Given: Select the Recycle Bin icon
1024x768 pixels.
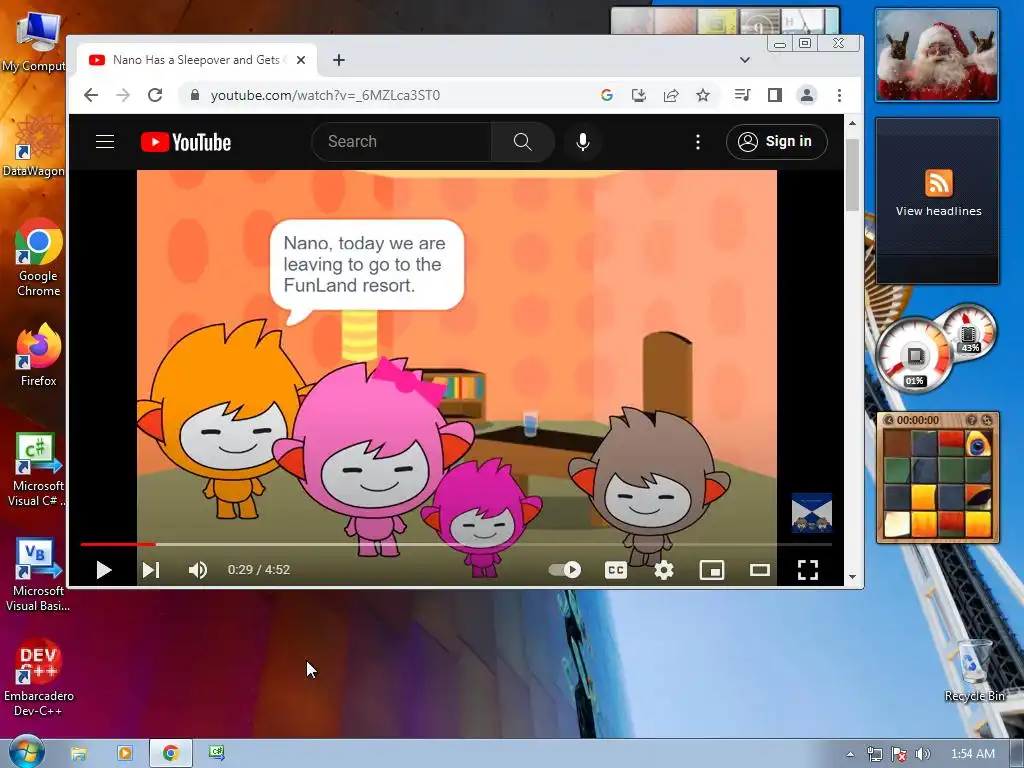Looking at the screenshot, I should point(974,671).
